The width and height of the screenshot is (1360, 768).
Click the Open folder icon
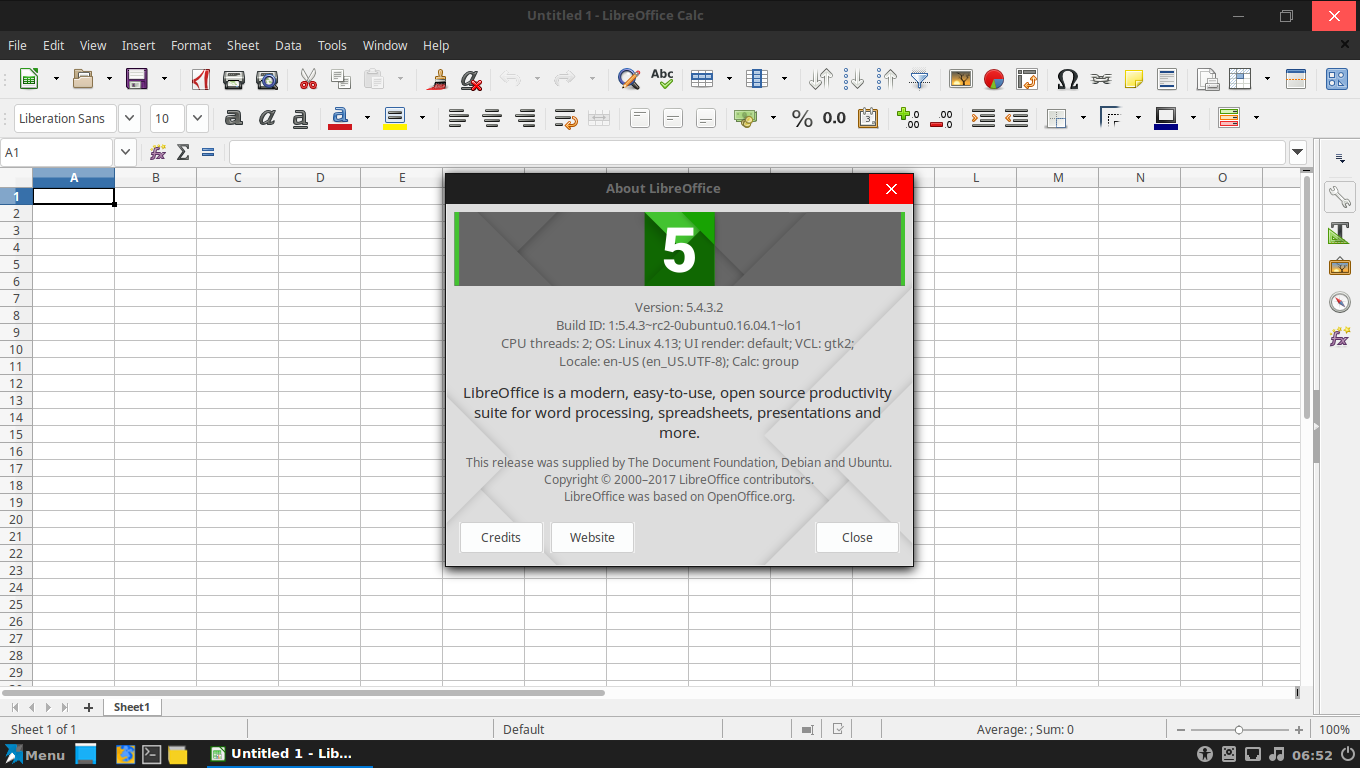pyautogui.click(x=84, y=79)
